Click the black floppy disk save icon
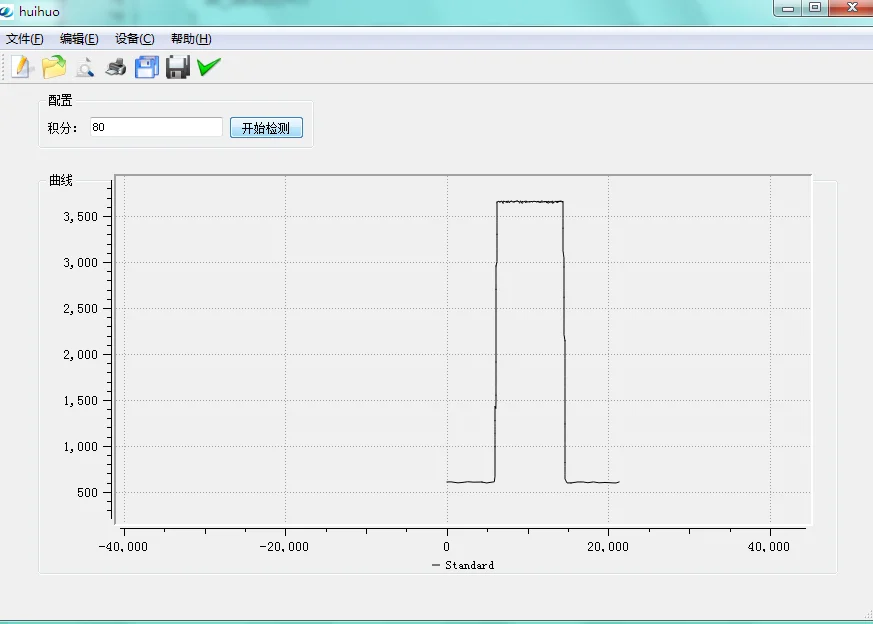 pos(178,67)
